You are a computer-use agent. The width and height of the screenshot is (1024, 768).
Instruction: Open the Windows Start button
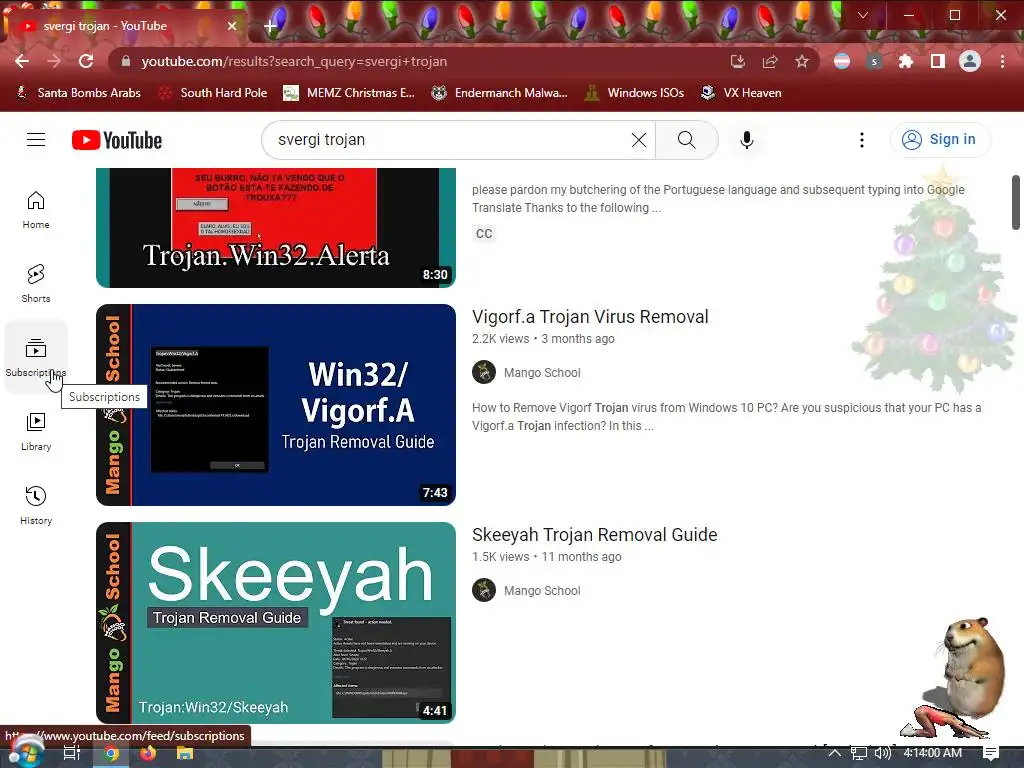click(25, 752)
